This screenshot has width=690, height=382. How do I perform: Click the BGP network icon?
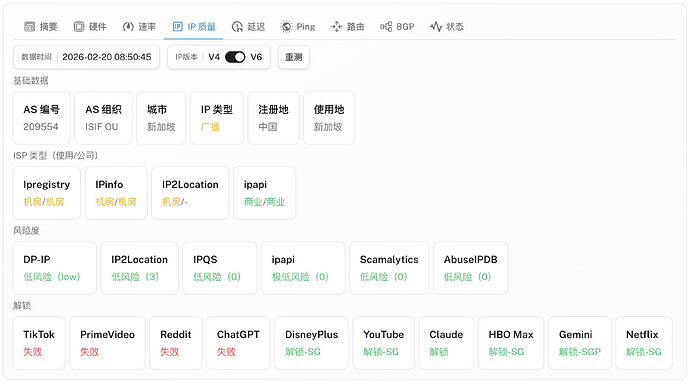(386, 27)
